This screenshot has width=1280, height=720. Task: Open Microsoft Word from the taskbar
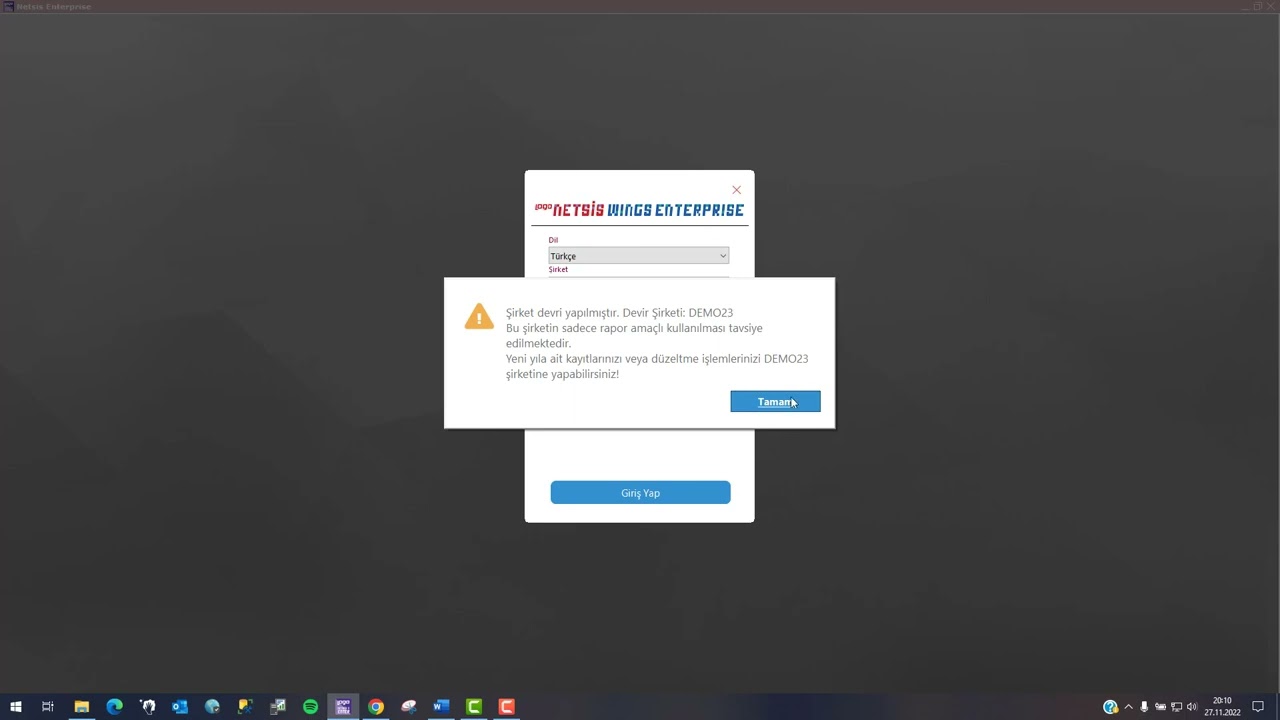pyautogui.click(x=441, y=707)
